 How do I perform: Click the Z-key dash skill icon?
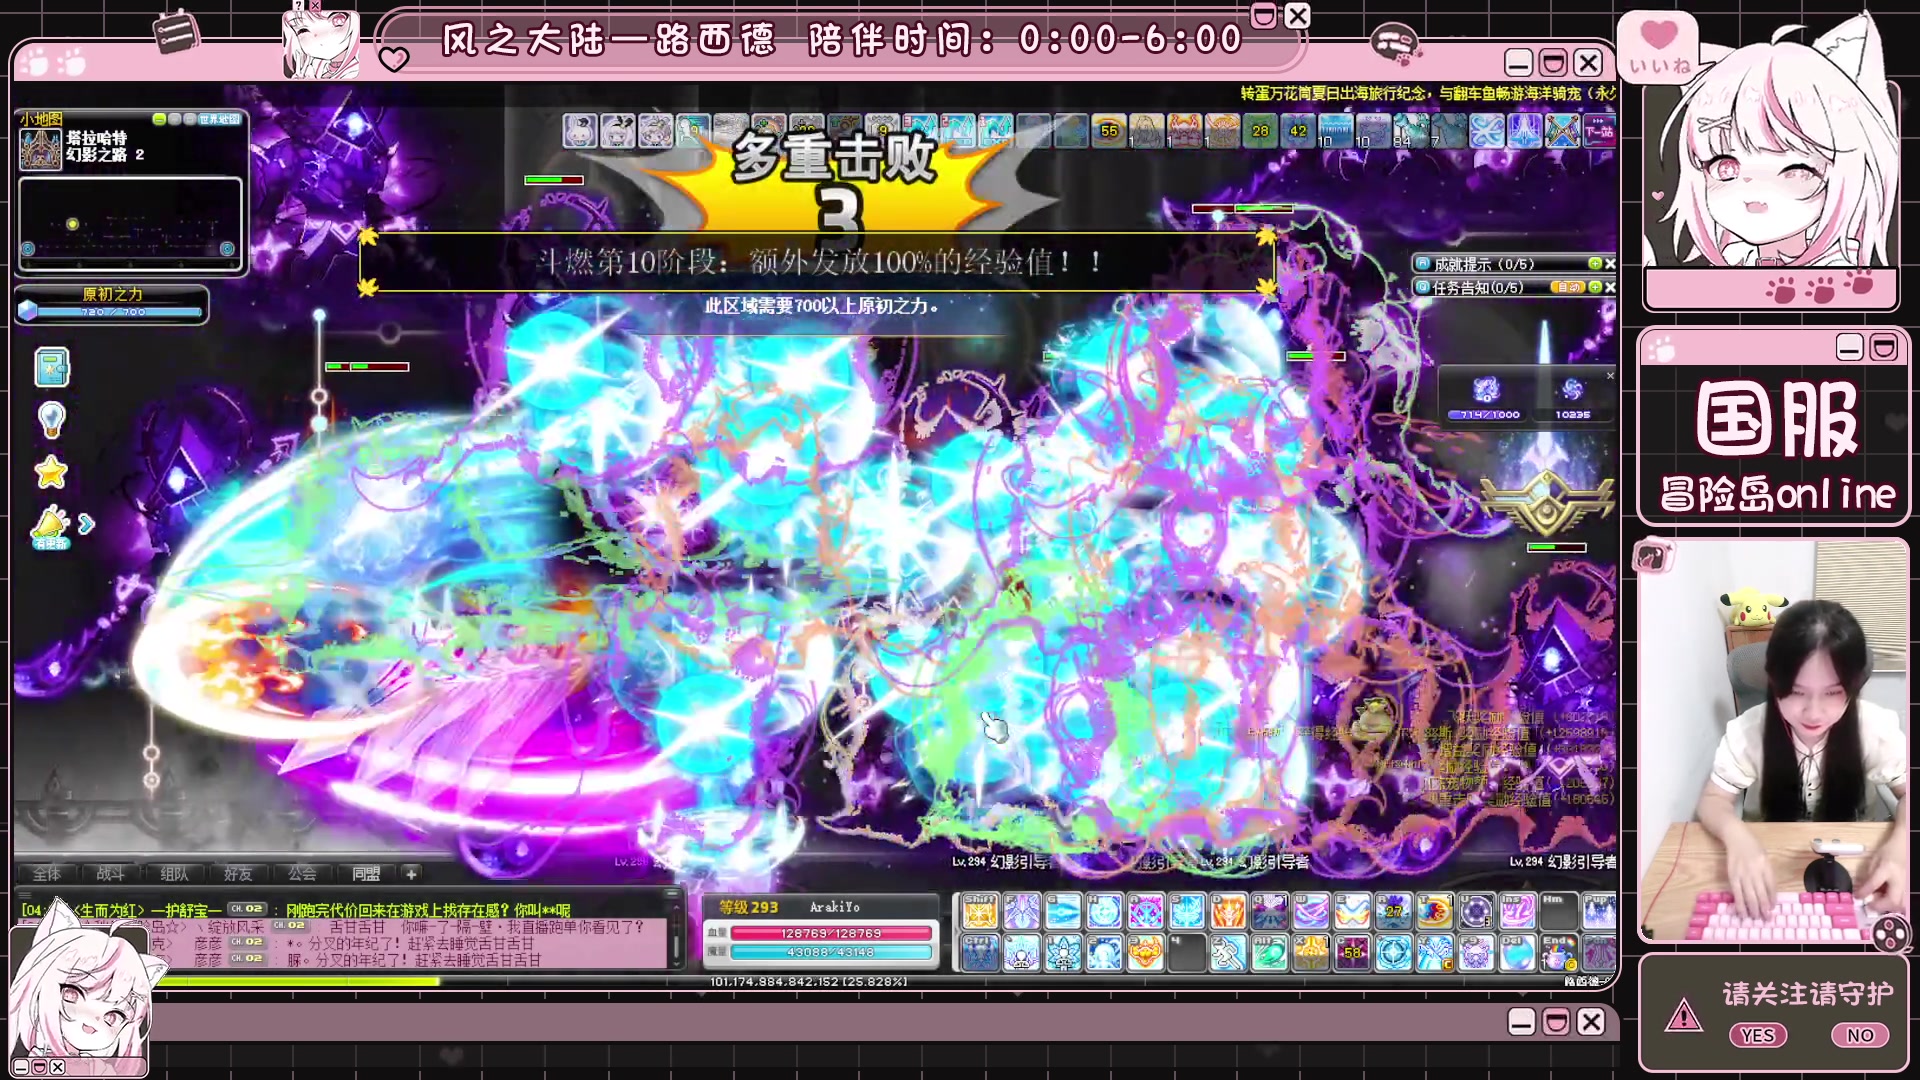(1228, 953)
